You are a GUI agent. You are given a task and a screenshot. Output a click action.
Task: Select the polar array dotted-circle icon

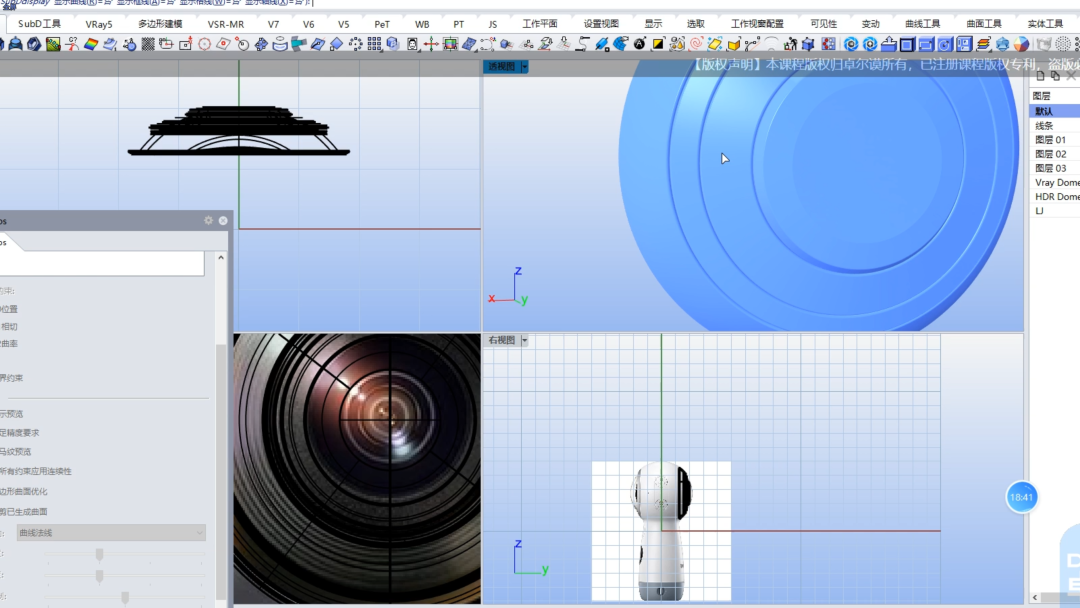[355, 44]
